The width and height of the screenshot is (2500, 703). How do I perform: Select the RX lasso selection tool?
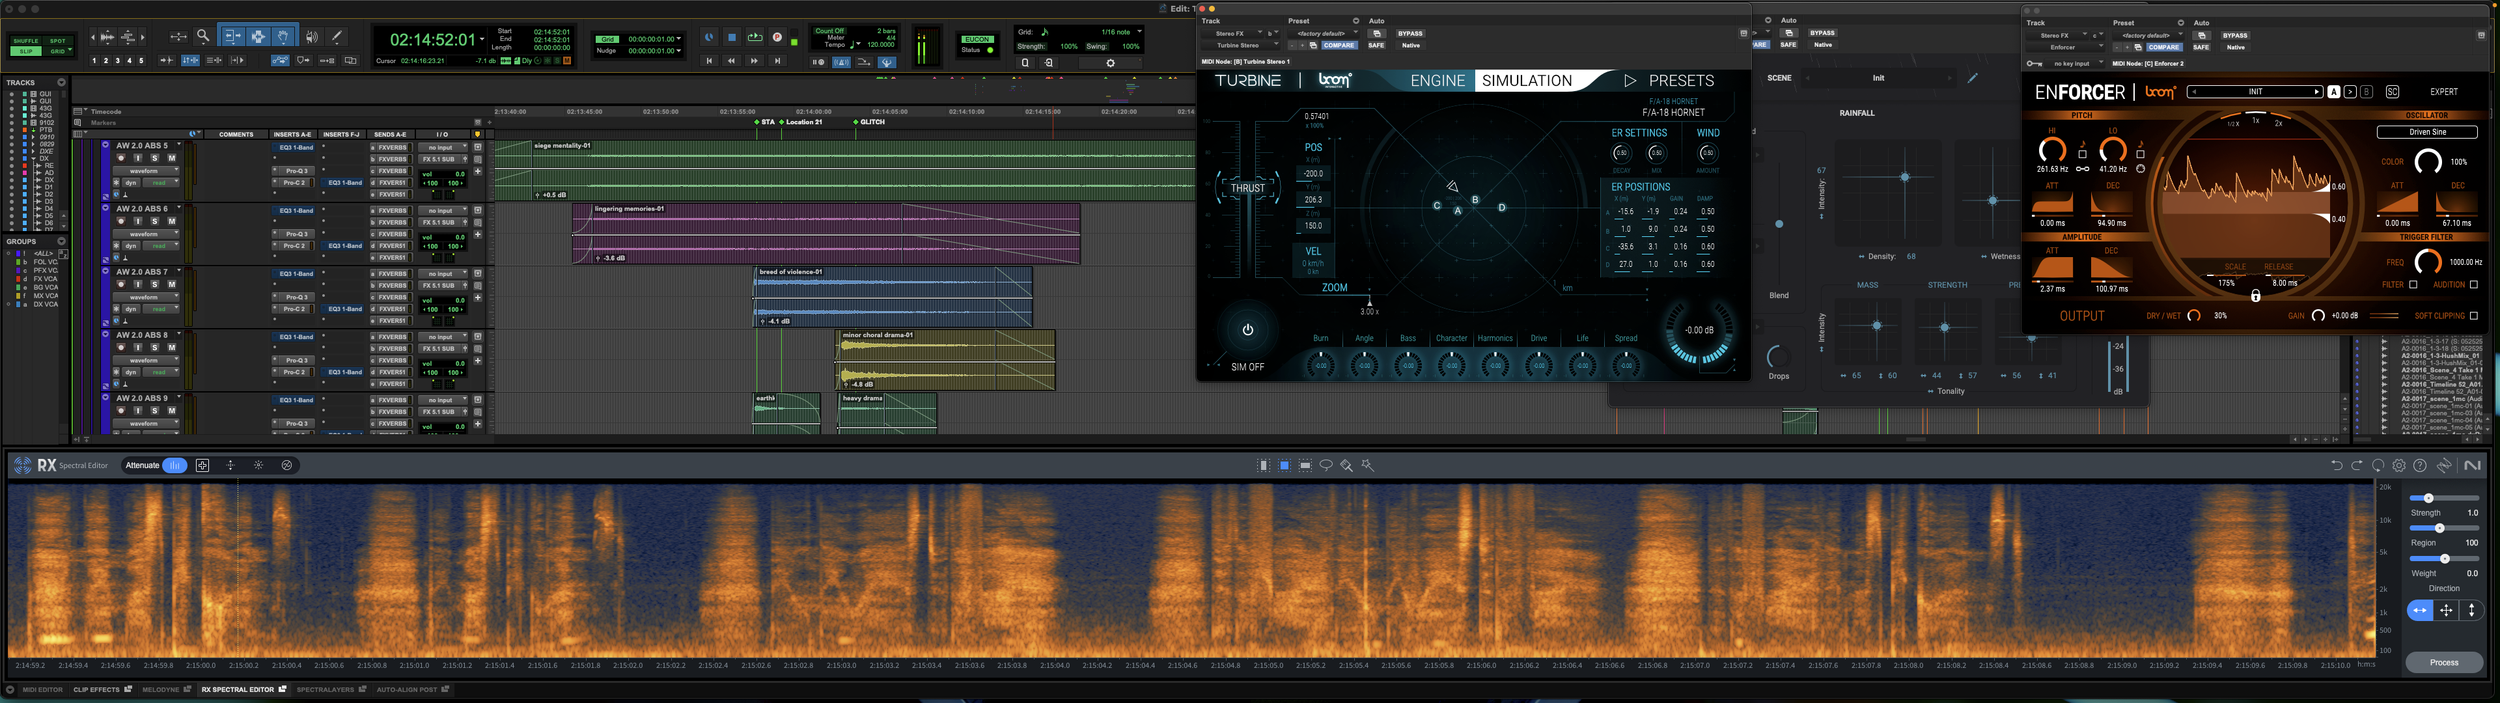pos(1326,465)
